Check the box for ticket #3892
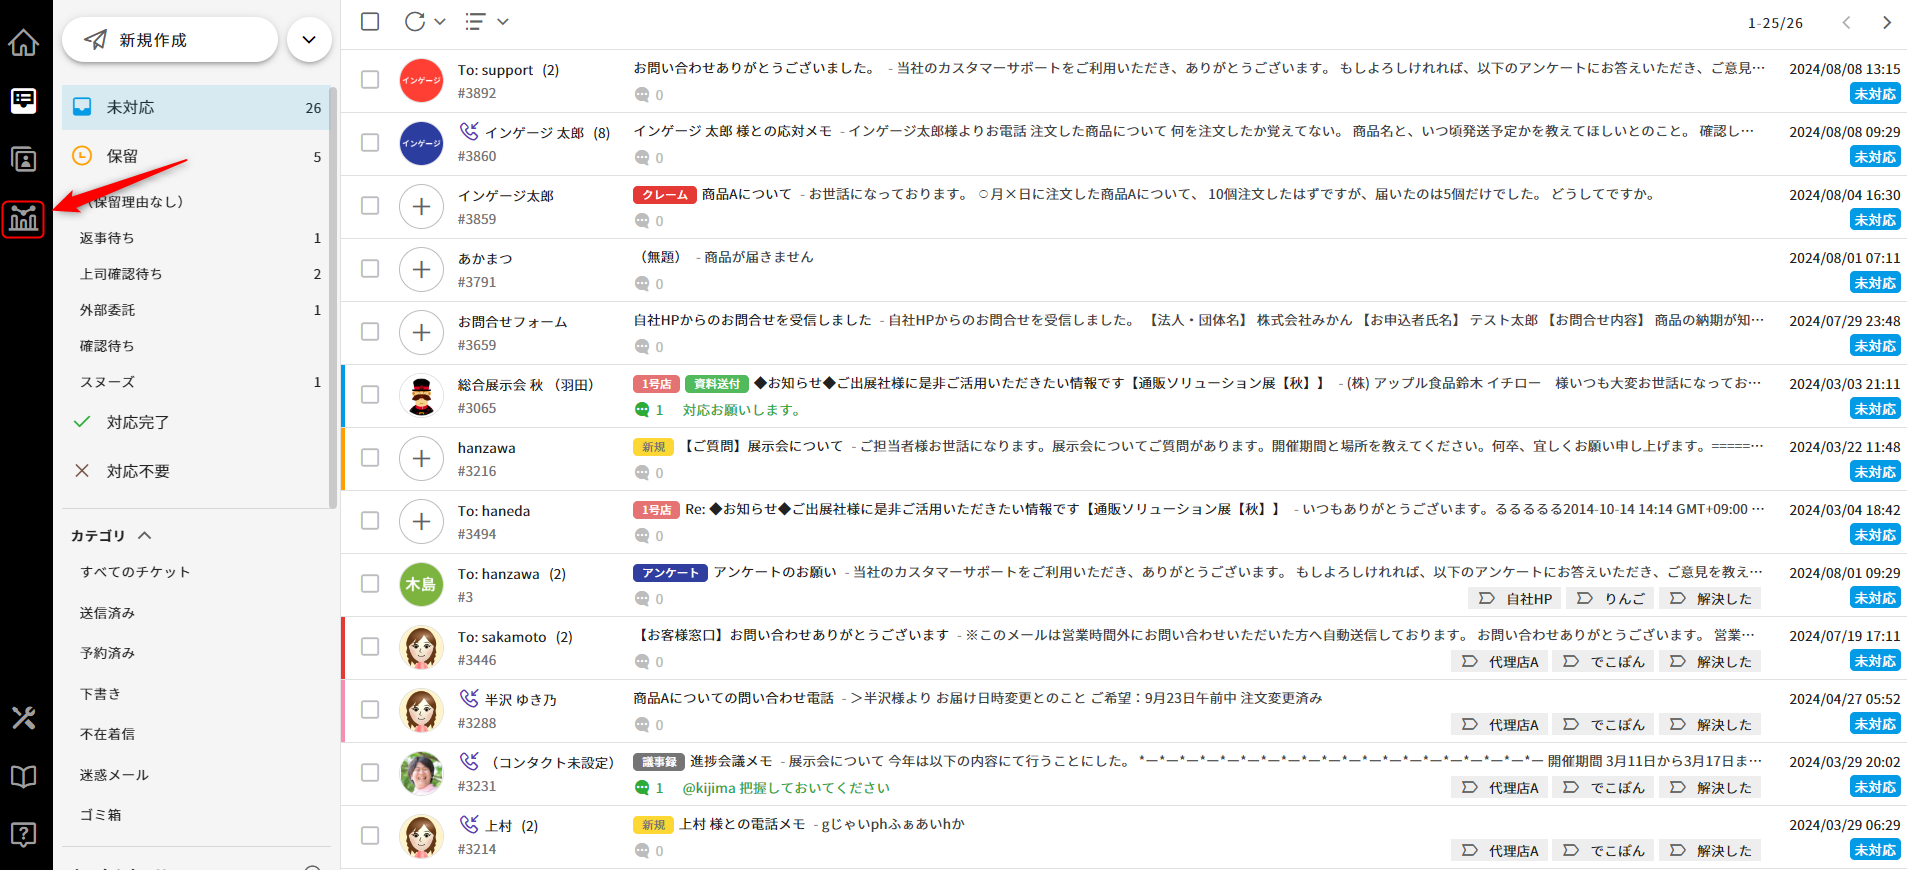Viewport: 1907px width, 870px height. coord(370,80)
